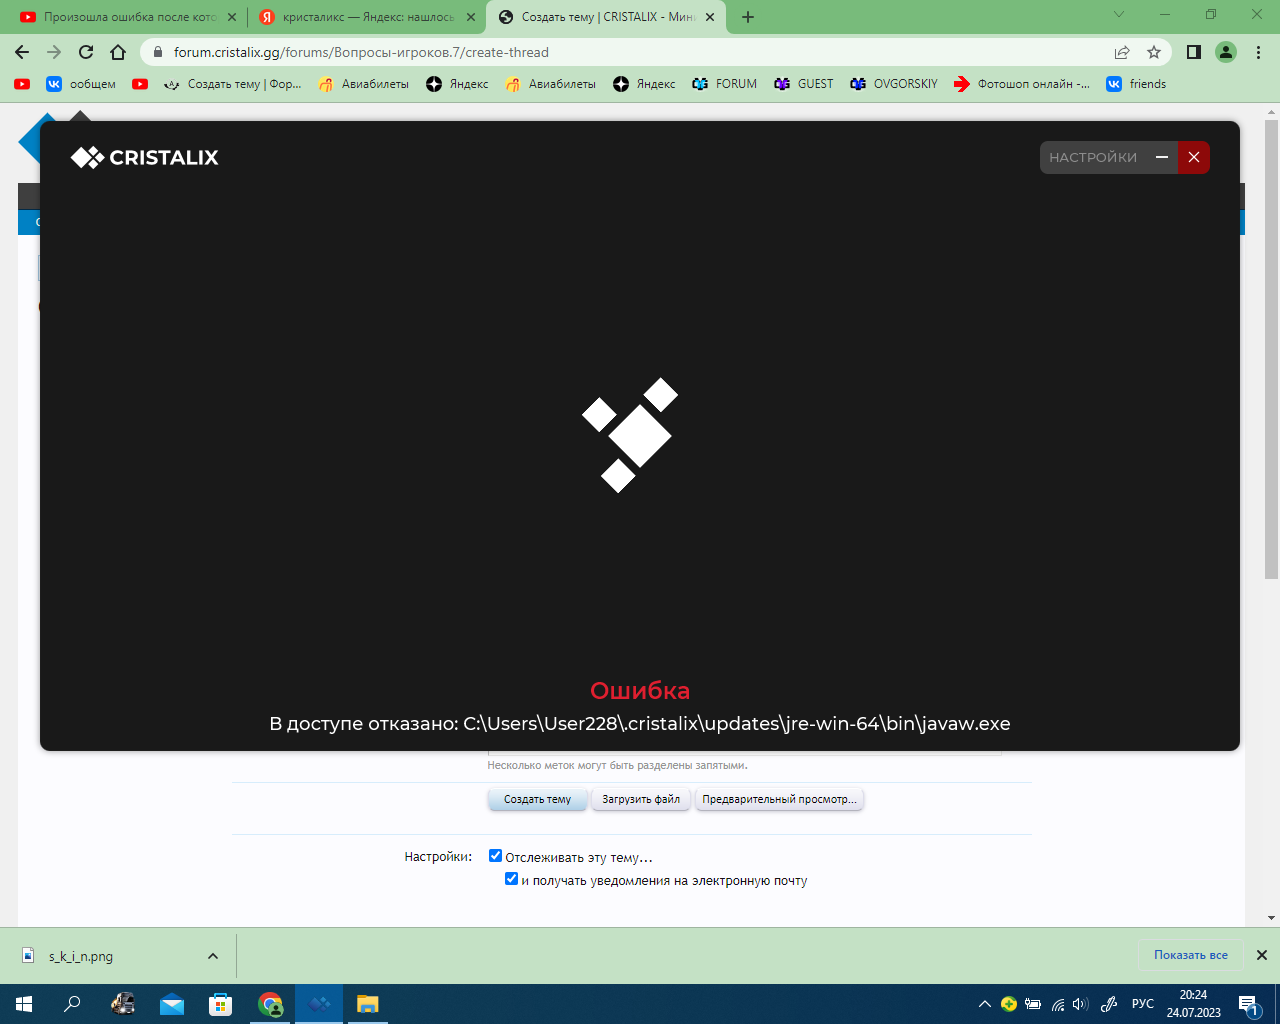
Task: Open Windows taskbar search
Action: [72, 1004]
